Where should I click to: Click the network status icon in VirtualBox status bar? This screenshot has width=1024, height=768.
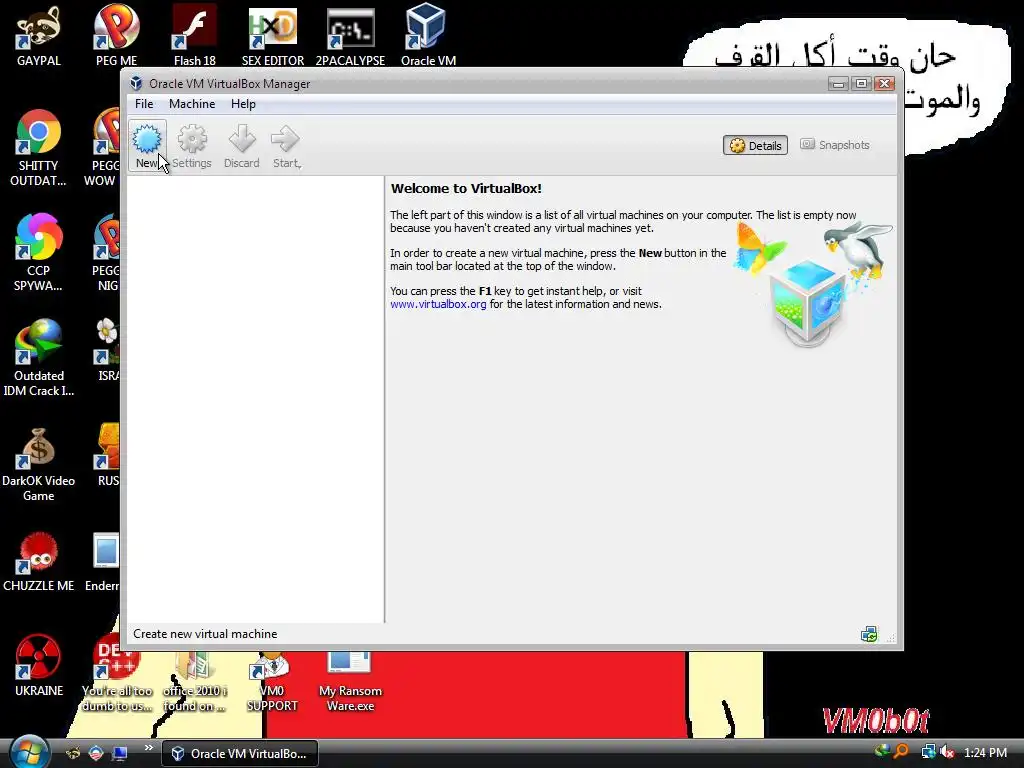click(x=869, y=634)
